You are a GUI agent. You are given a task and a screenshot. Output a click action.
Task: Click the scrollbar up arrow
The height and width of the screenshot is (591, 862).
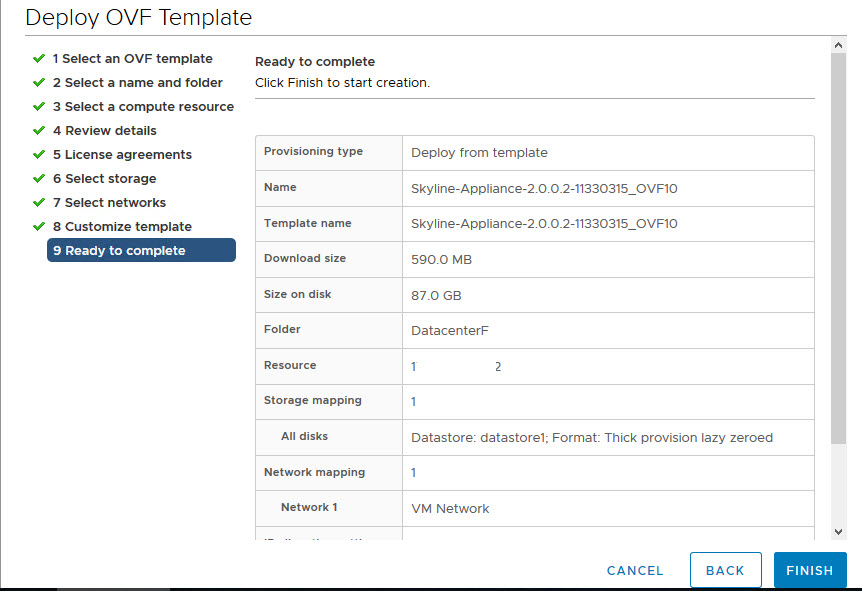point(839,45)
